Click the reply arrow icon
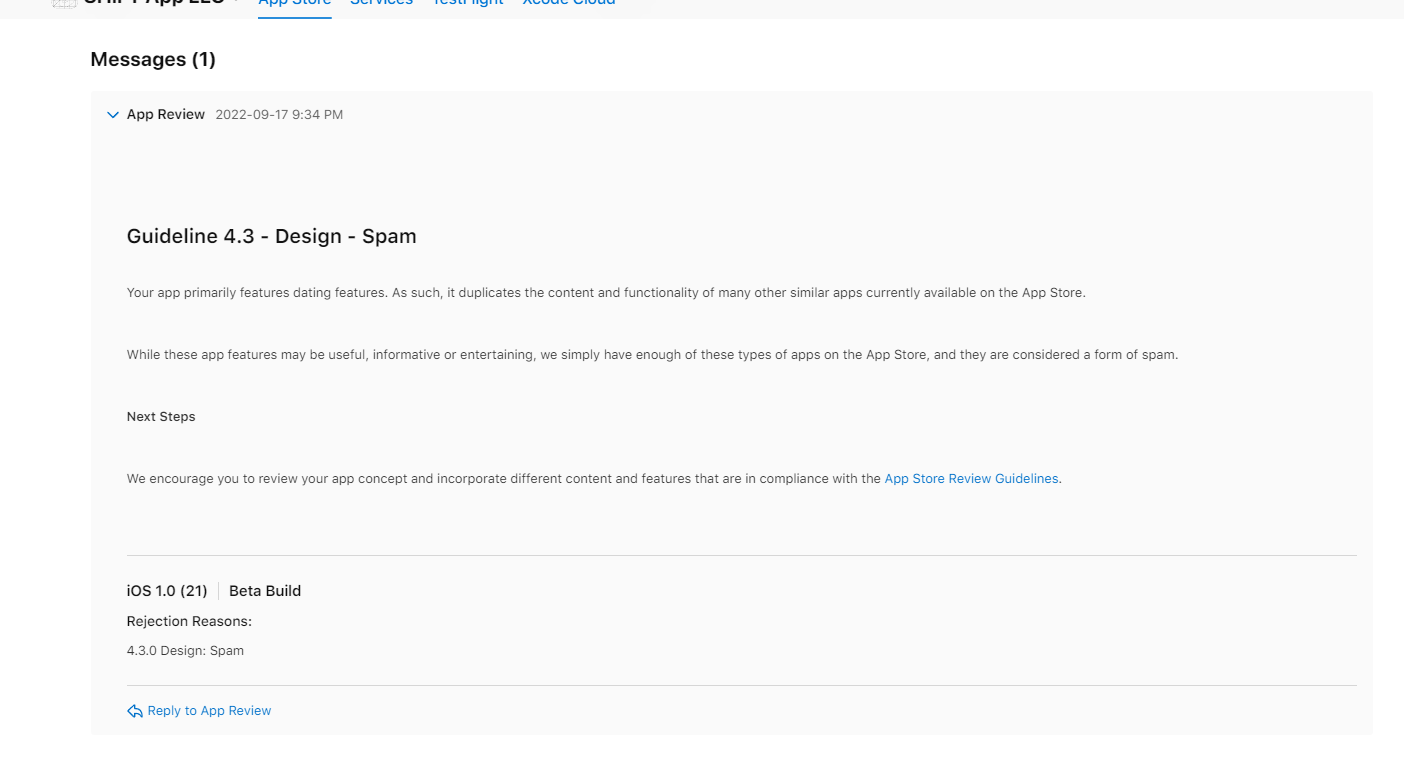This screenshot has height=760, width=1404. (135, 711)
